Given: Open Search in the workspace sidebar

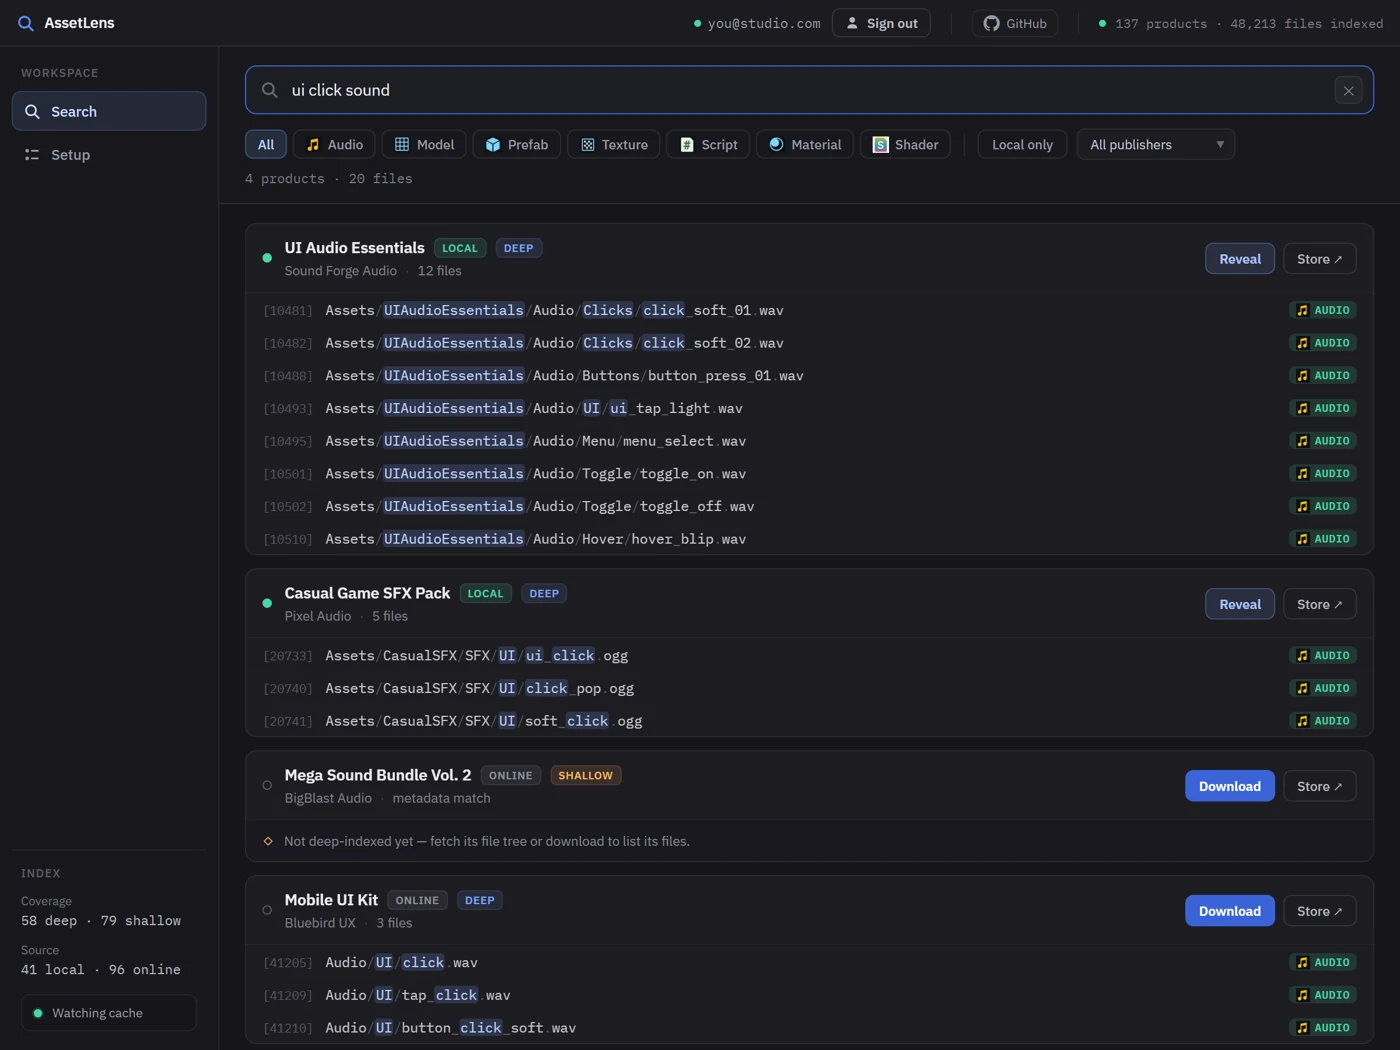Looking at the screenshot, I should 109,111.
